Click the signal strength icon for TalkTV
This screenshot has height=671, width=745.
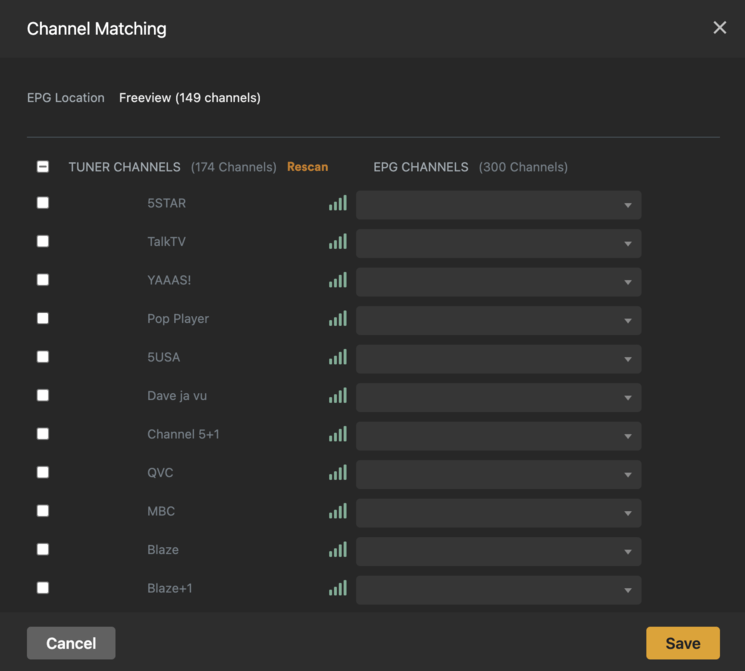(338, 242)
